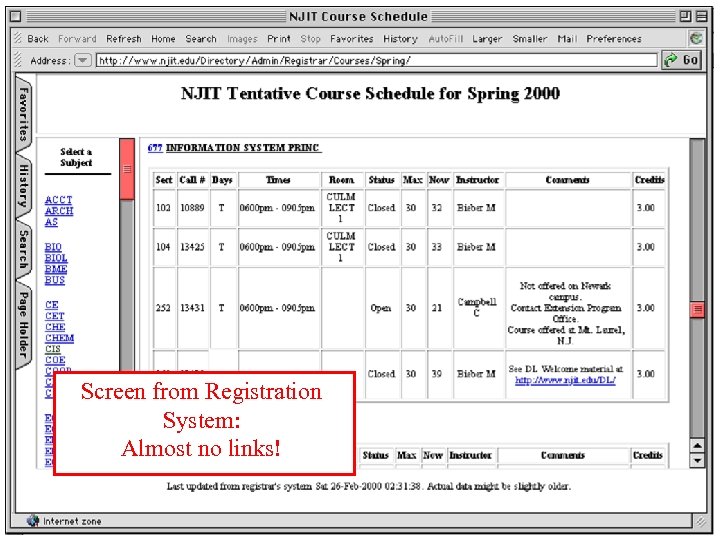720x540 pixels.
Task: Open the Favorites toolbar item
Action: pyautogui.click(x=352, y=39)
